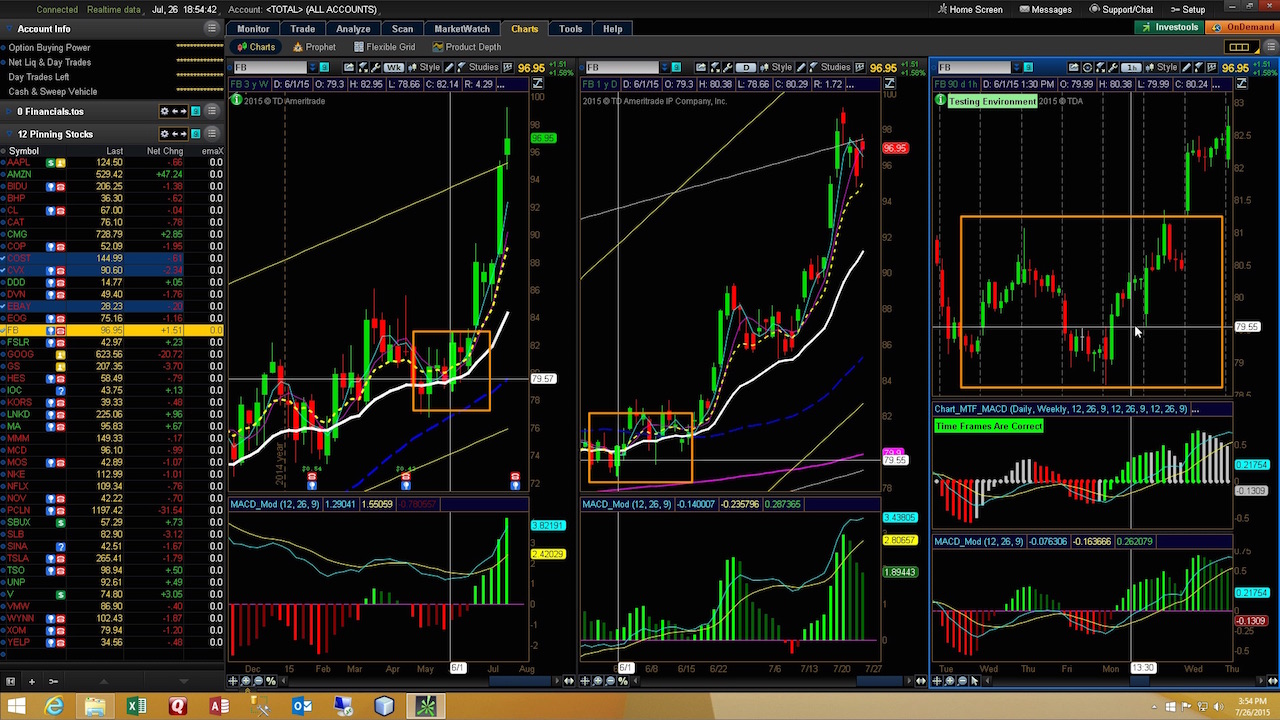The width and height of the screenshot is (1280, 720).
Task: Open the 12 Pinning Stocks watchlist menu
Action: pyautogui.click(x=212, y=134)
